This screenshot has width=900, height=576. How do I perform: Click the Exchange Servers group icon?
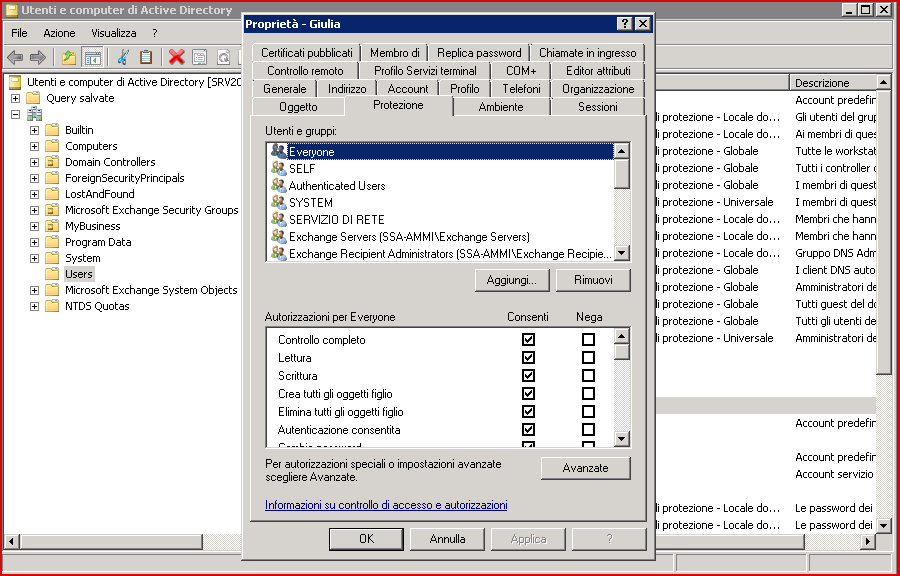[278, 236]
